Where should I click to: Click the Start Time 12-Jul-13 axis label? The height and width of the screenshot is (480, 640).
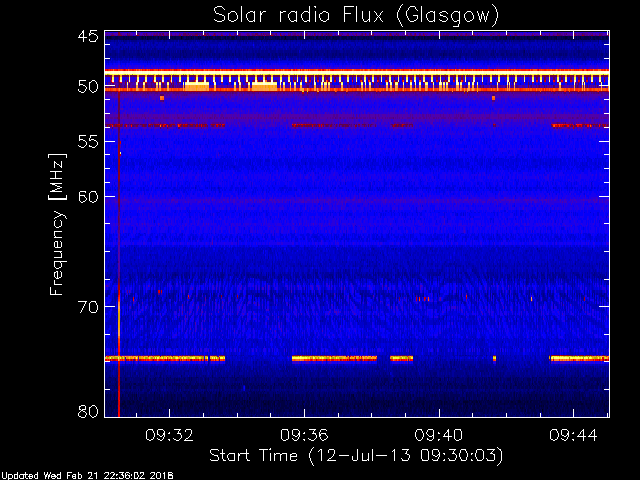click(356, 456)
